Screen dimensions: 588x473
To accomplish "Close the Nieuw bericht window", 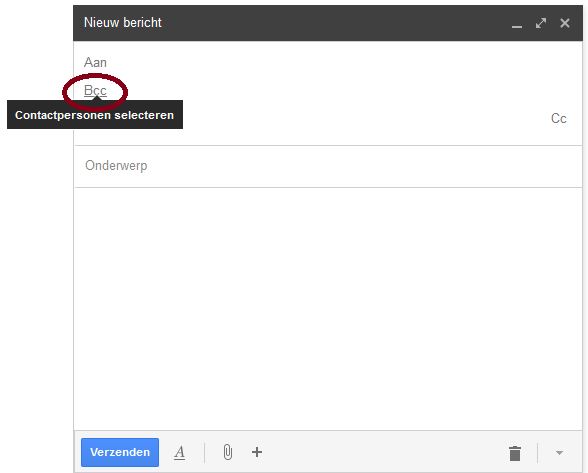I will [x=565, y=23].
